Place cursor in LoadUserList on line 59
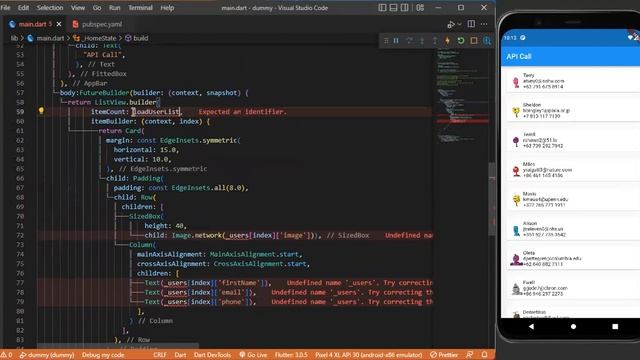The width and height of the screenshot is (640, 360). (157, 111)
